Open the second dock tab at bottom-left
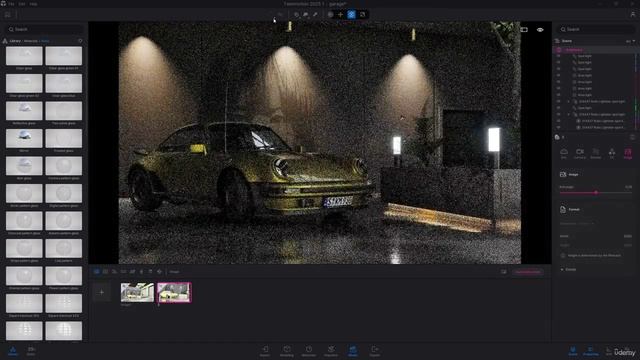The width and height of the screenshot is (640, 360). pos(31,351)
